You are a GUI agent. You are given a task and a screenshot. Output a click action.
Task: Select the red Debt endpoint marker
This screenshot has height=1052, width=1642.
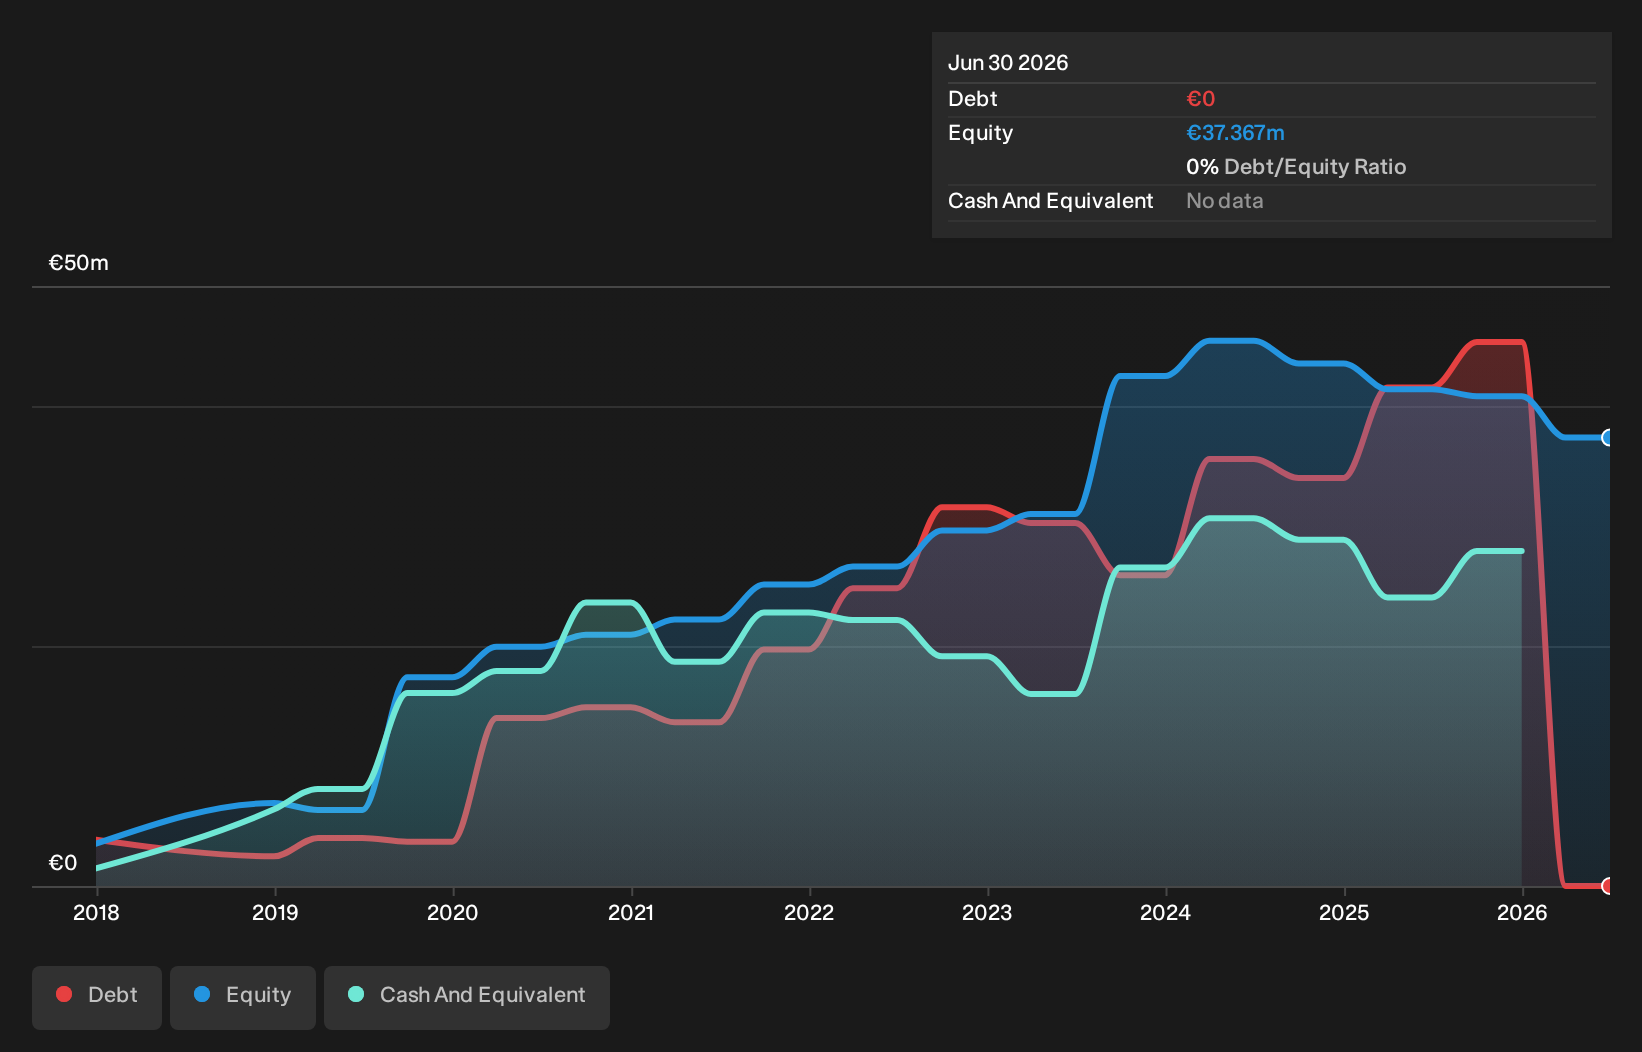point(1608,885)
